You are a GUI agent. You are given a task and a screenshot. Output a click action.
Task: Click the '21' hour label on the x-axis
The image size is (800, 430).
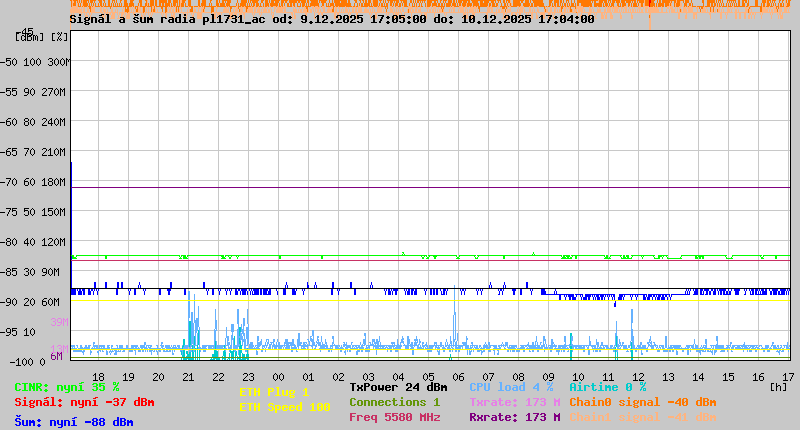coord(188,377)
